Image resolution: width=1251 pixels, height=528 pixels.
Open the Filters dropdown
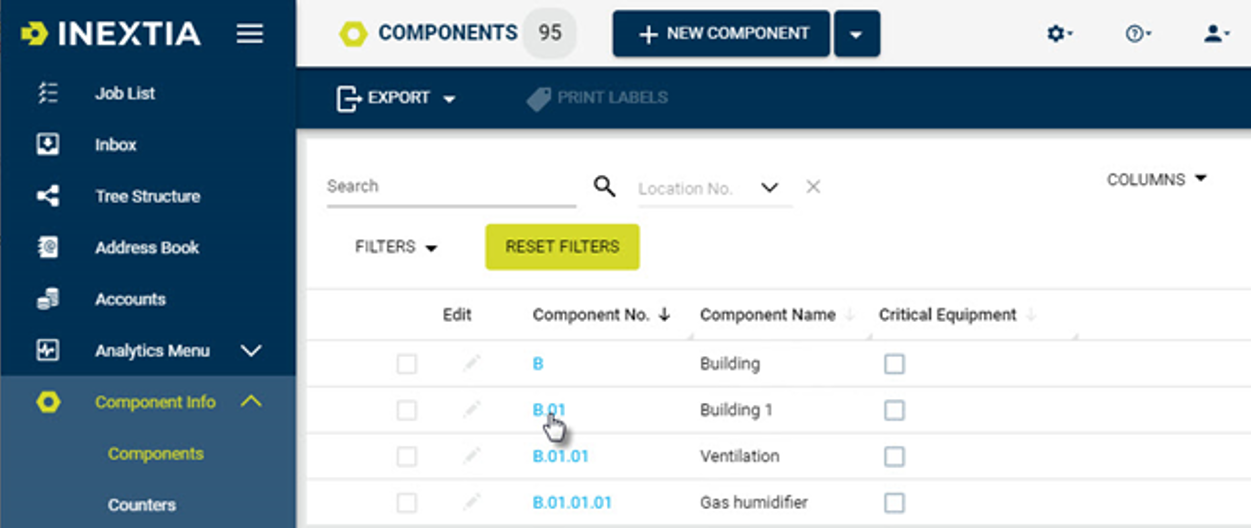tap(396, 247)
